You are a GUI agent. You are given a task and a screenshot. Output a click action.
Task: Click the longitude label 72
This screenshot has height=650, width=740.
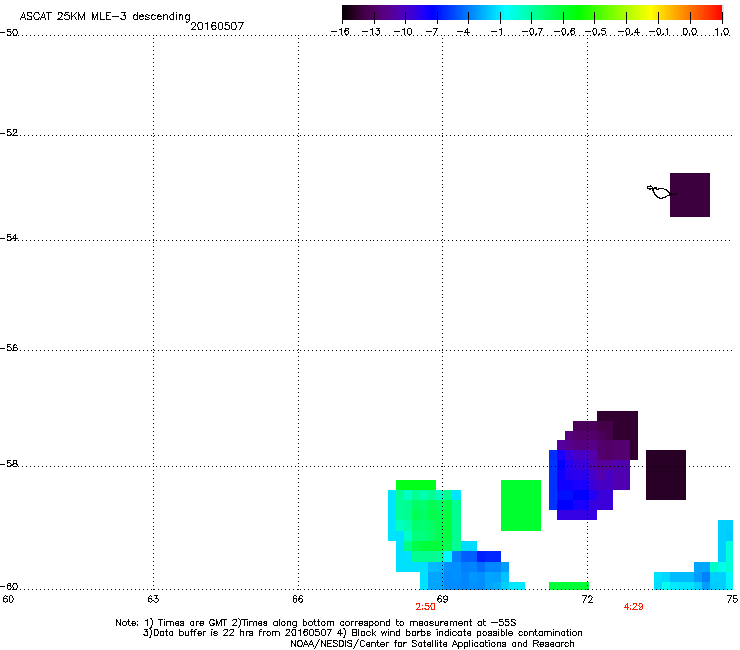pyautogui.click(x=587, y=599)
